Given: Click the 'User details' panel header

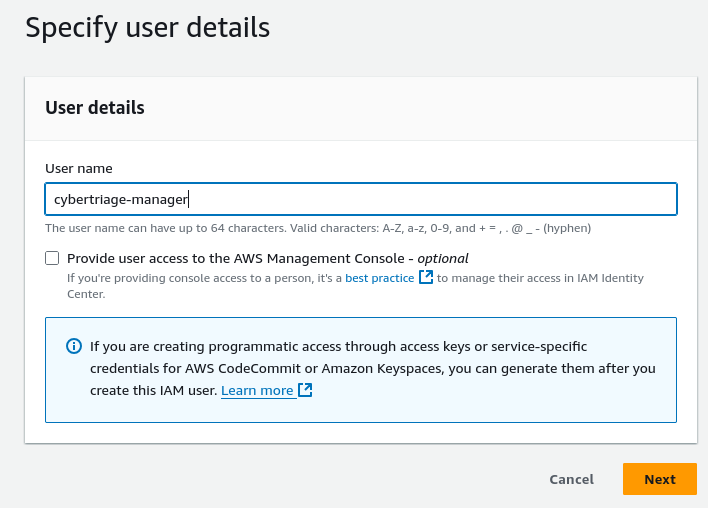Looking at the screenshot, I should (95, 108).
